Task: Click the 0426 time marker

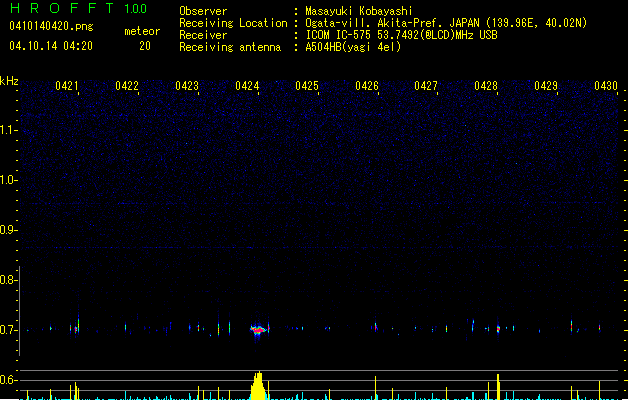Action: tap(367, 86)
